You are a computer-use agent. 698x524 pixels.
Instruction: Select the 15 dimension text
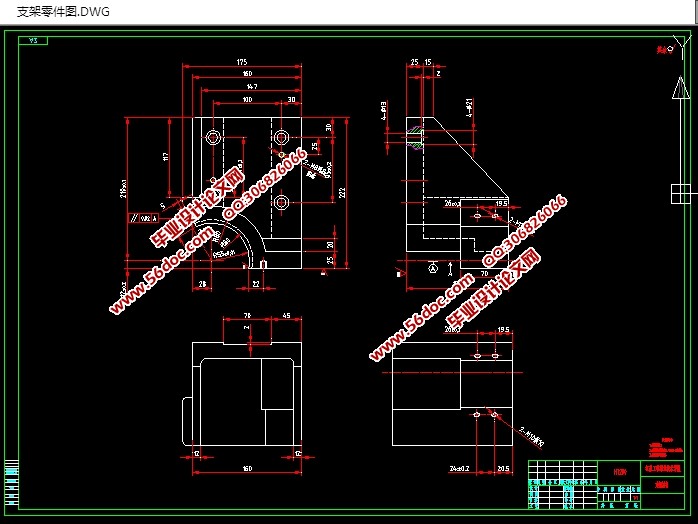click(428, 62)
